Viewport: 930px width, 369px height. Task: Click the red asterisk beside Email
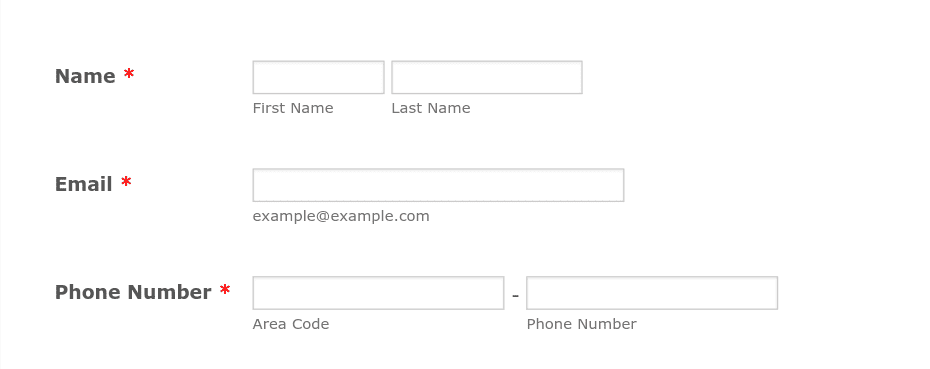[x=126, y=182]
